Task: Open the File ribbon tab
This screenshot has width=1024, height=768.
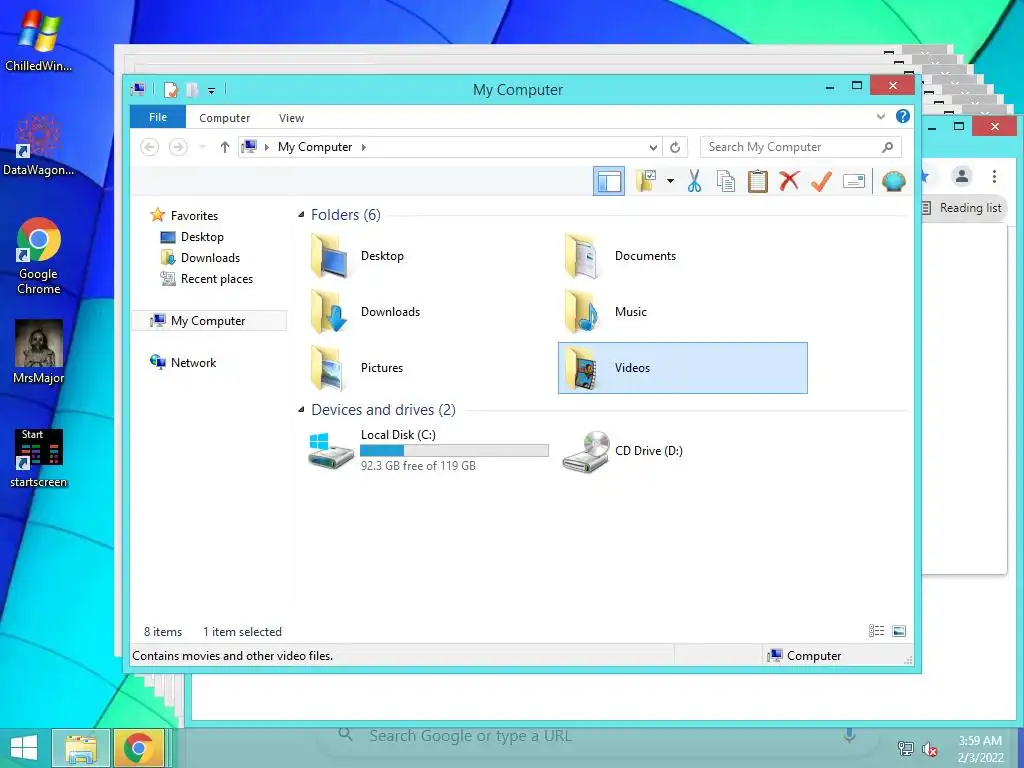Action: [158, 117]
